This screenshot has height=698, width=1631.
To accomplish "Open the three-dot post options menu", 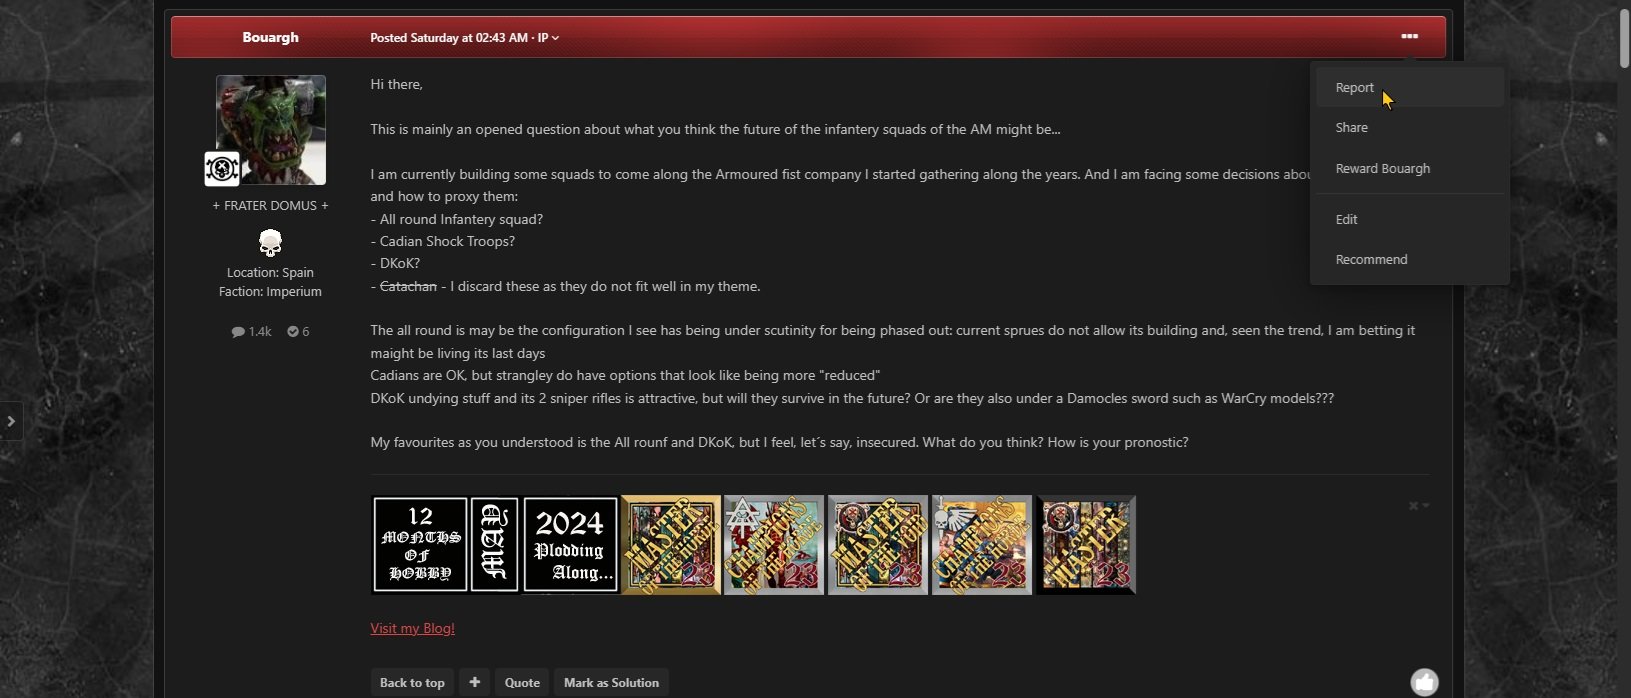I will pyautogui.click(x=1409, y=36).
